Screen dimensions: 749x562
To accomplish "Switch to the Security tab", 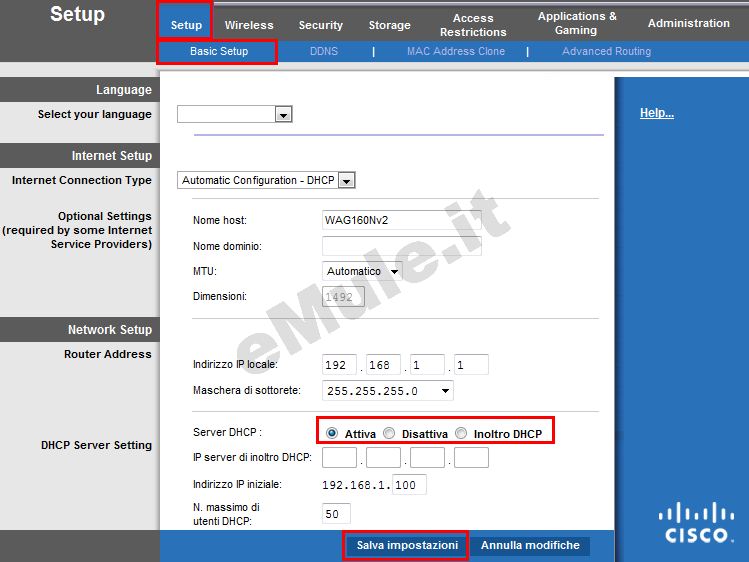I will tap(321, 25).
